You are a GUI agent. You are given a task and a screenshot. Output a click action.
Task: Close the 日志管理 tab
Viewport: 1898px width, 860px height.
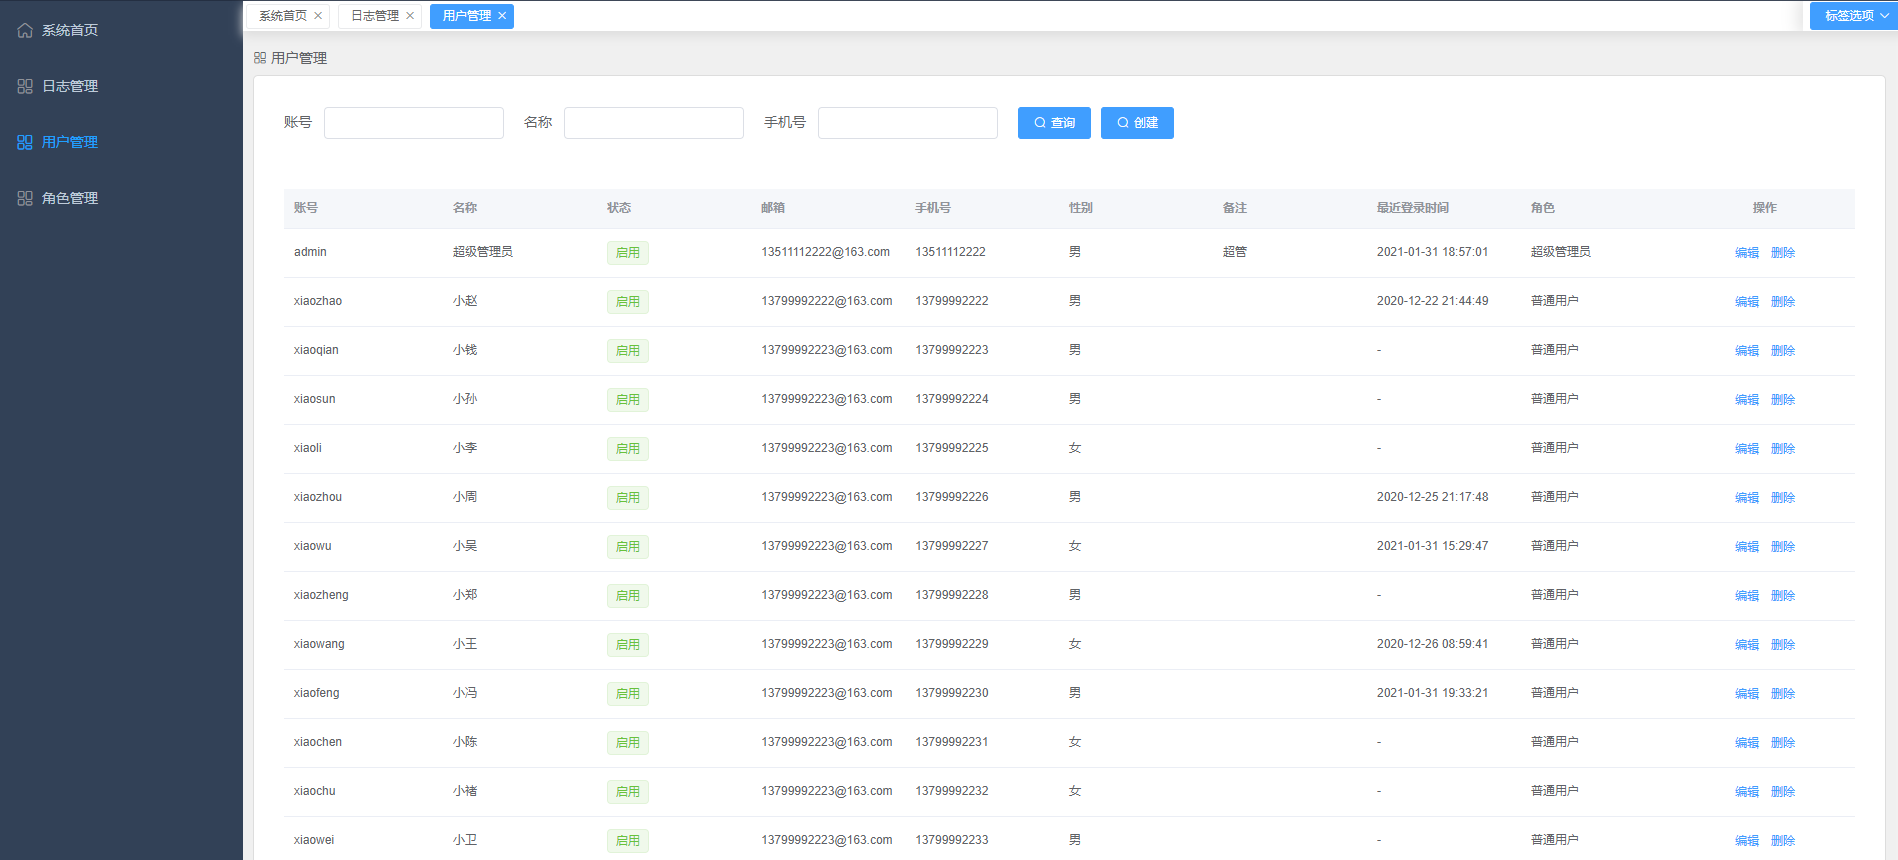tap(410, 16)
